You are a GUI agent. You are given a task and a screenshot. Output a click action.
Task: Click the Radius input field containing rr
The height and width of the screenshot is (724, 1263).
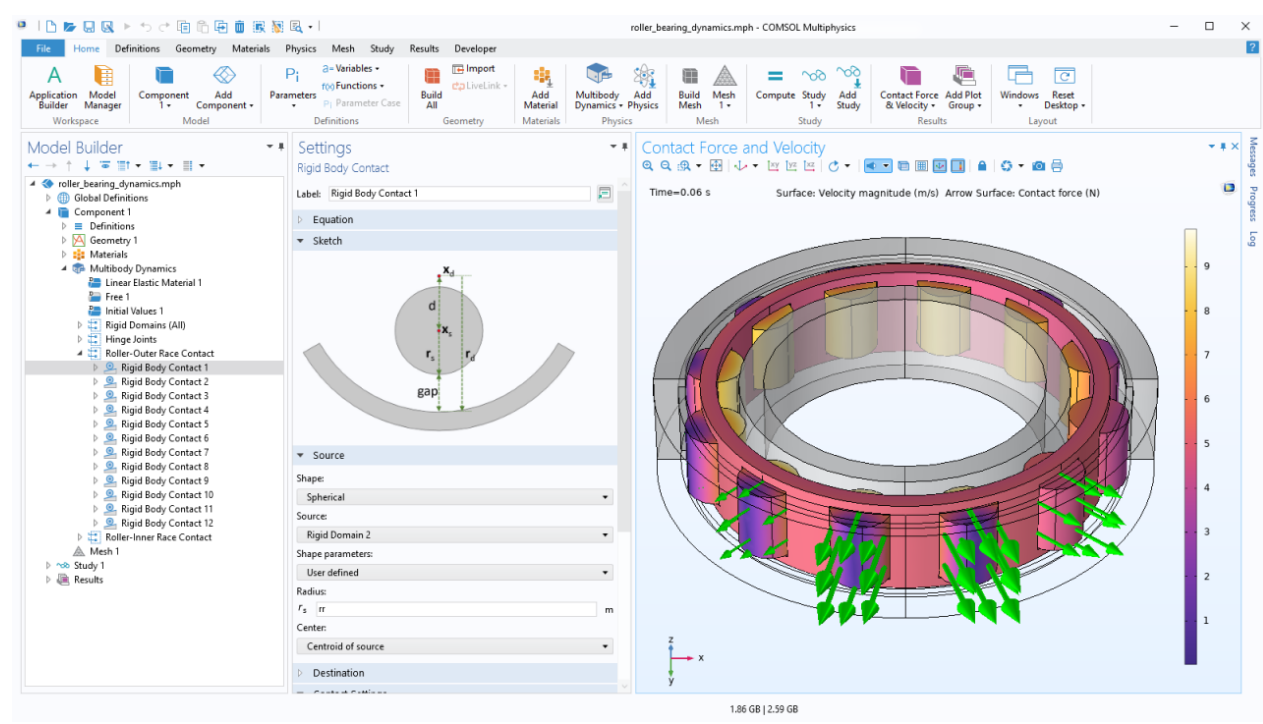click(456, 609)
